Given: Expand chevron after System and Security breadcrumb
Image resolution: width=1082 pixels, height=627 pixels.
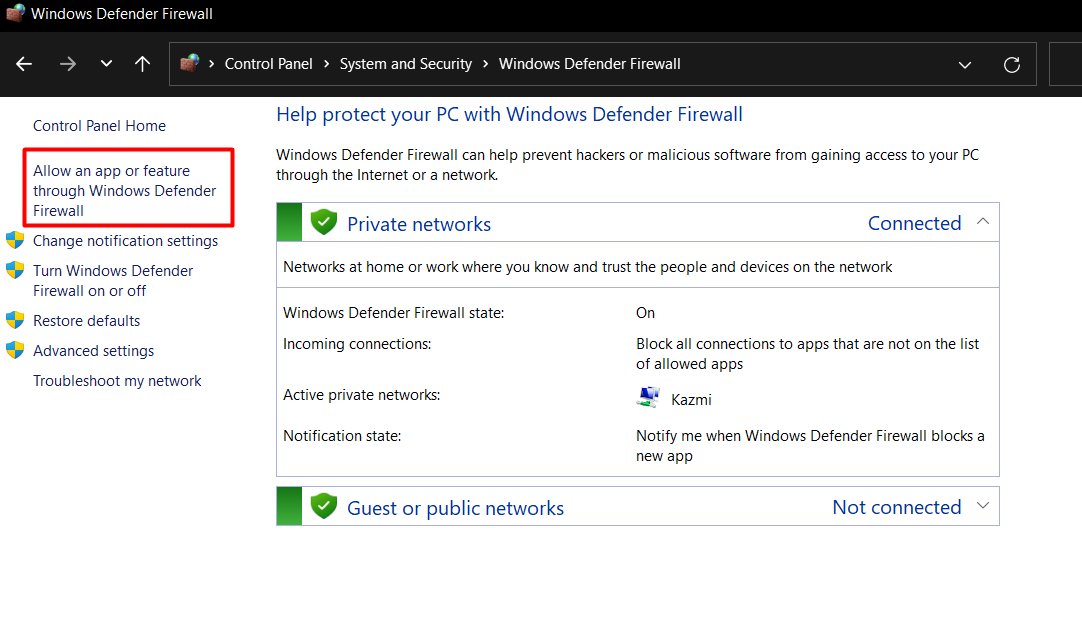Looking at the screenshot, I should point(486,64).
